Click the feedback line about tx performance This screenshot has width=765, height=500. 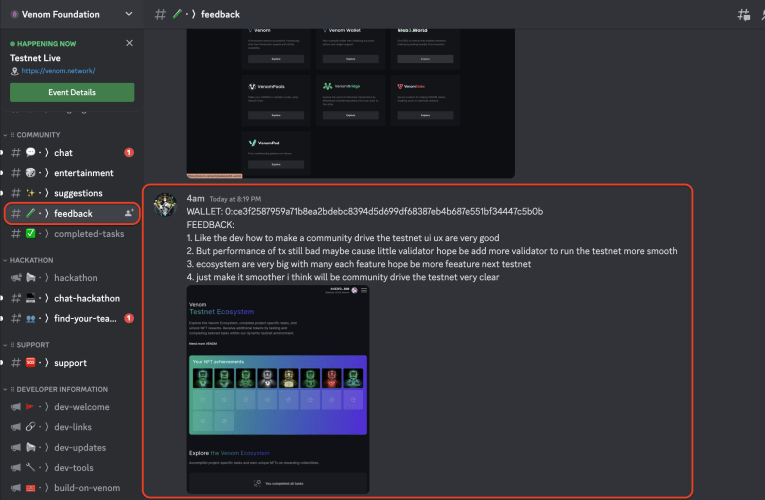pyautogui.click(x=432, y=251)
